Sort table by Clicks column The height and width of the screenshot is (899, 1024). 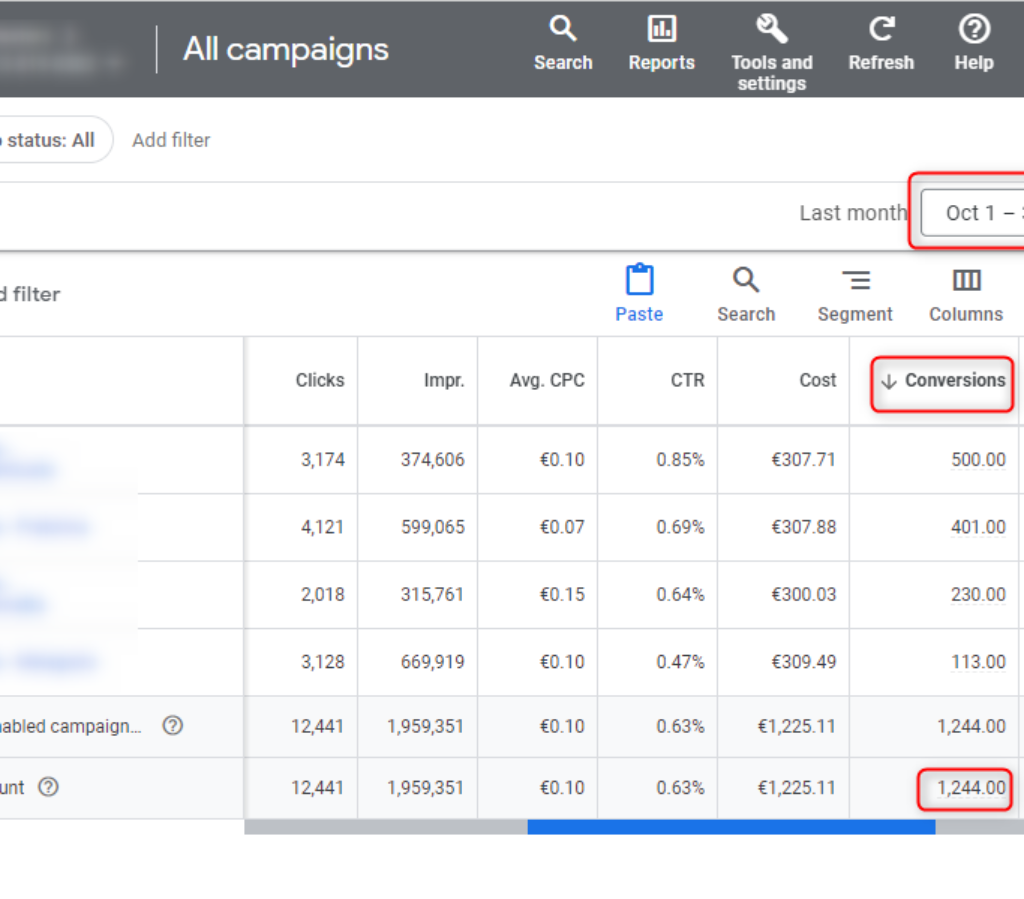click(319, 381)
